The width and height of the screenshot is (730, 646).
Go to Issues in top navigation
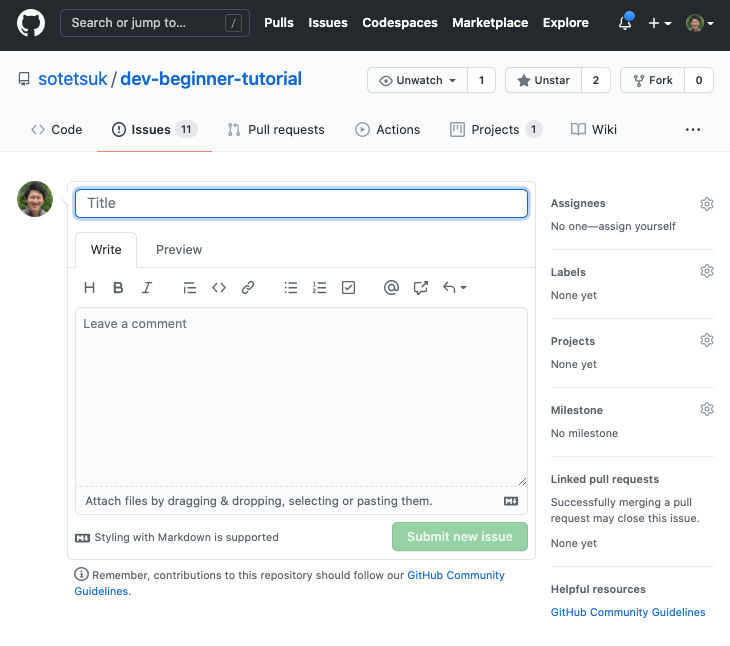tap(328, 23)
